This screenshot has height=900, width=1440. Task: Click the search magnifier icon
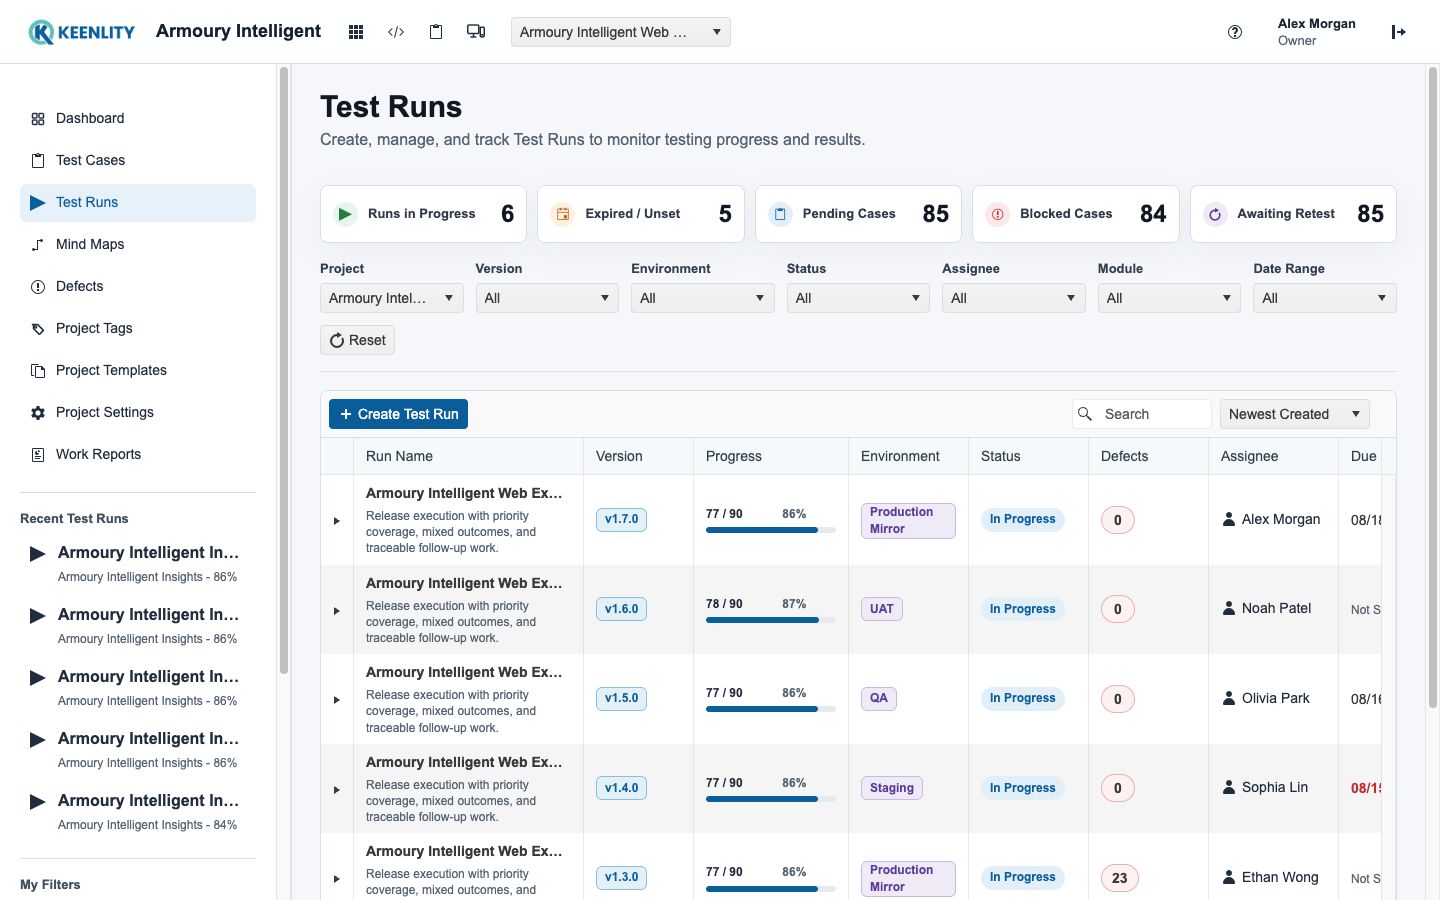click(1085, 414)
